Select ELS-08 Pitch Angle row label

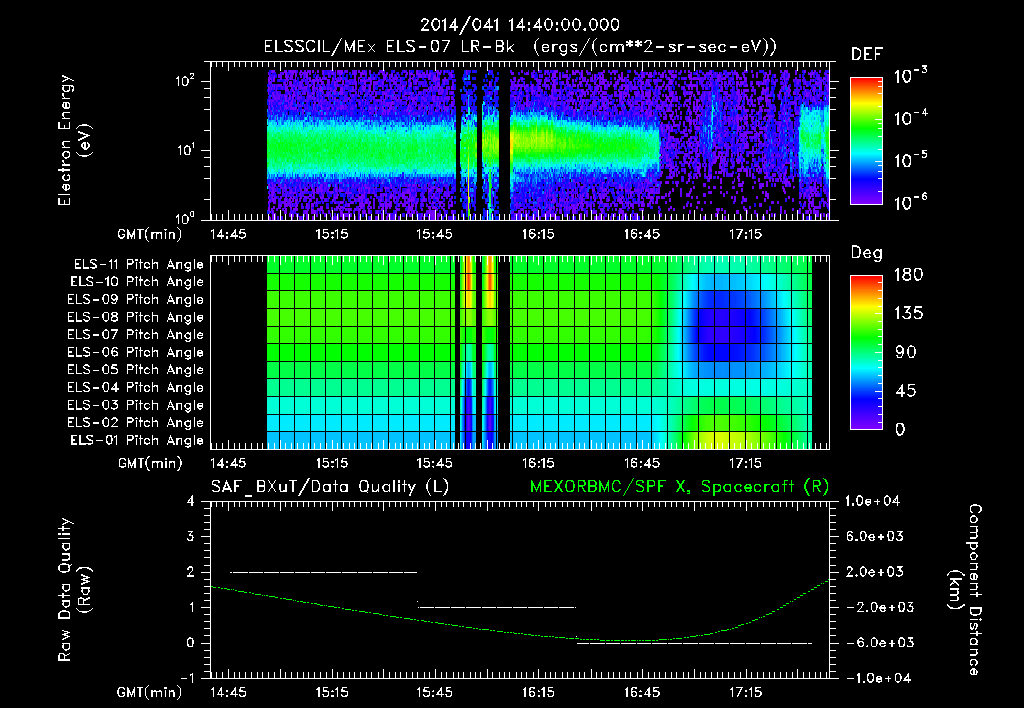coord(136,317)
